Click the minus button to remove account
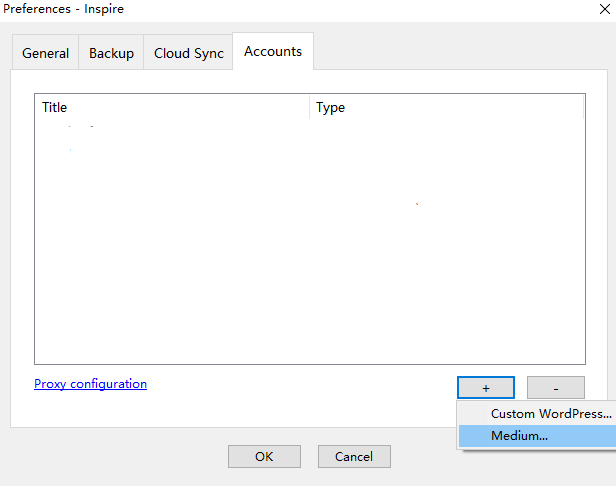The height and width of the screenshot is (486, 616). point(555,387)
